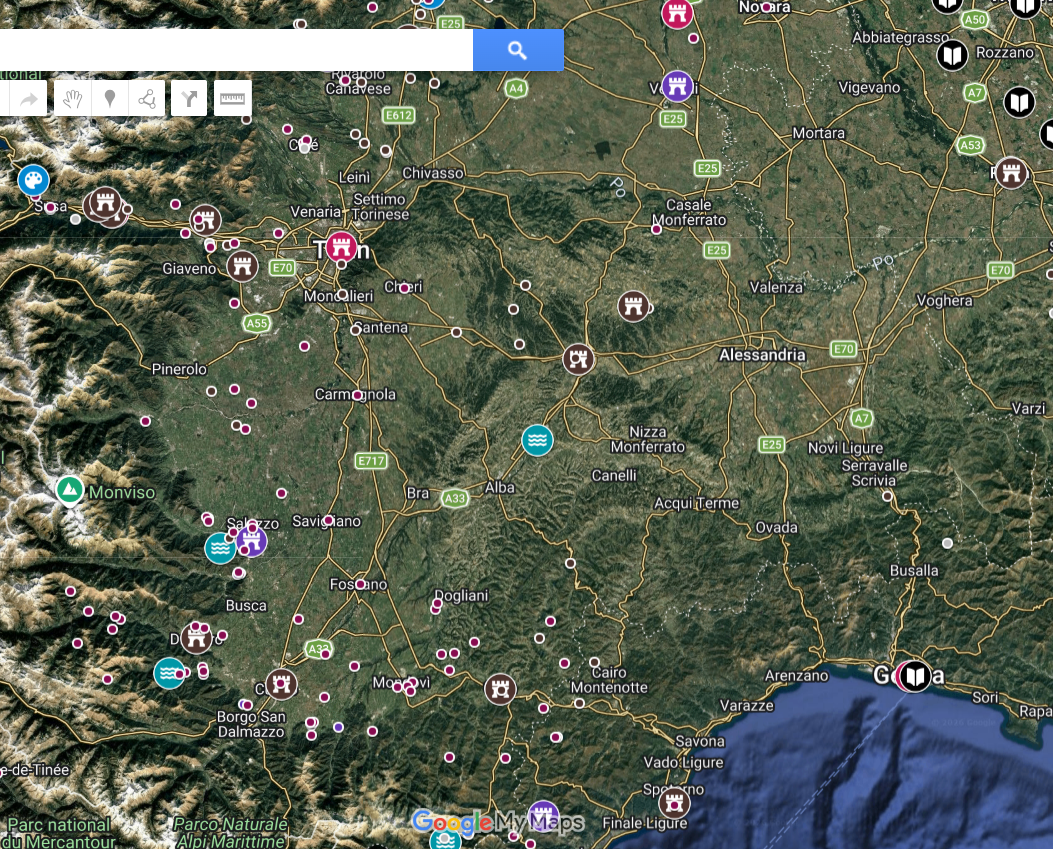
Task: Click the Acqui Terme label
Action: click(696, 502)
